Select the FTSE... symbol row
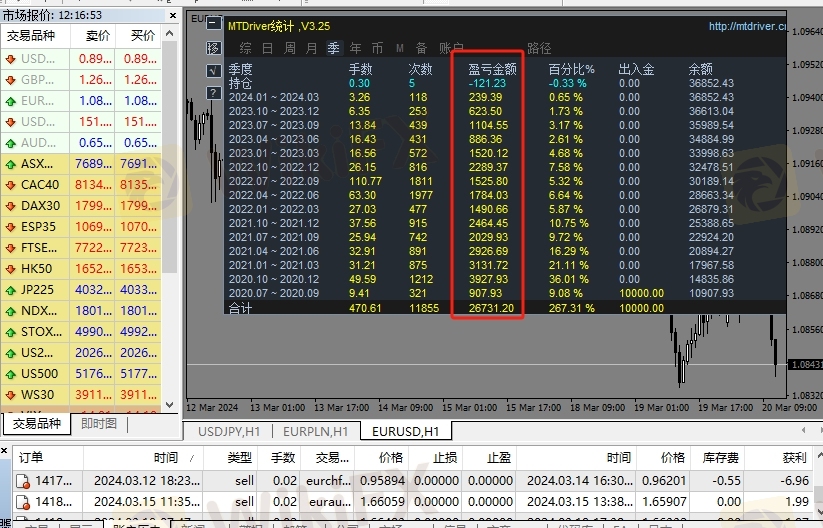 pyautogui.click(x=81, y=248)
